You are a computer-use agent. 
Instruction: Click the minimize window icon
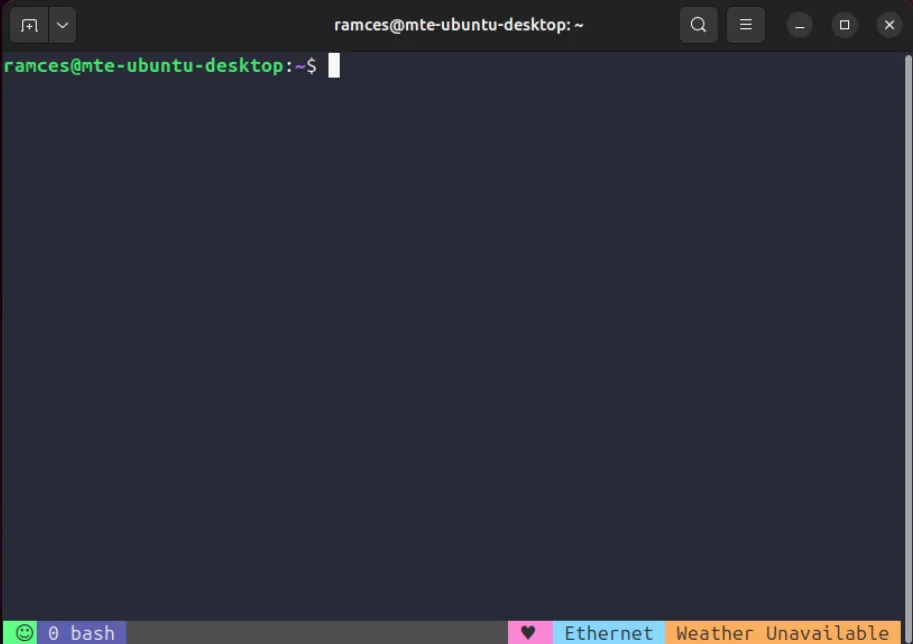[x=799, y=25]
